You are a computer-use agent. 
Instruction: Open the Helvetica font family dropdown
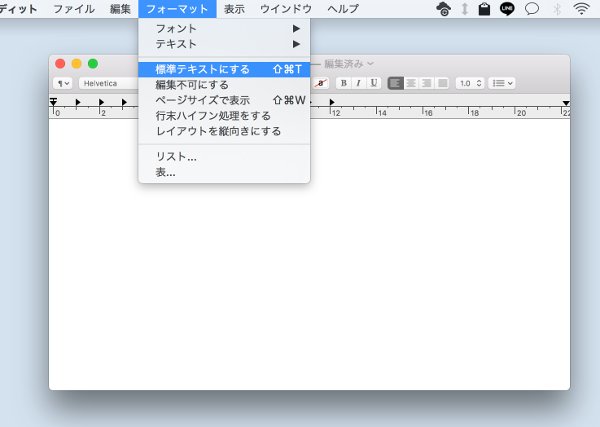[108, 83]
